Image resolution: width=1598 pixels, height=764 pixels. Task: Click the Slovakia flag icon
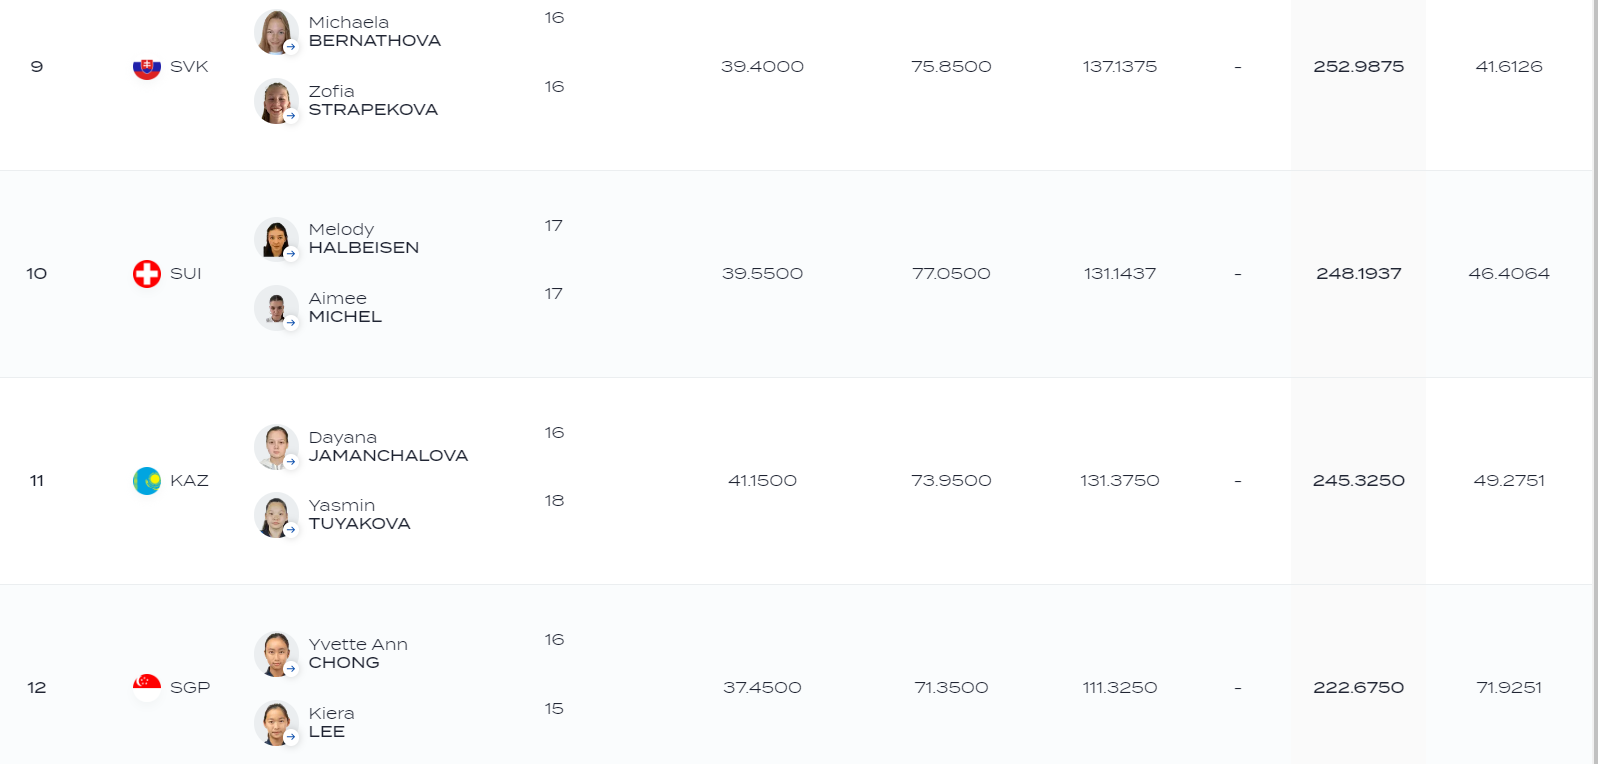tap(147, 66)
